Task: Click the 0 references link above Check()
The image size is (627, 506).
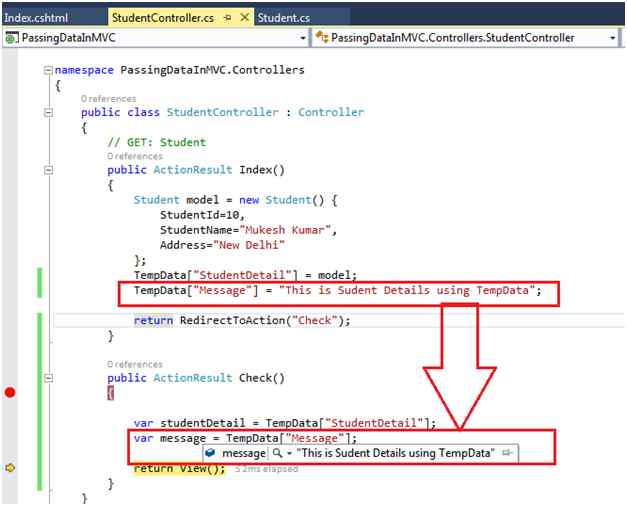Action: [x=135, y=364]
